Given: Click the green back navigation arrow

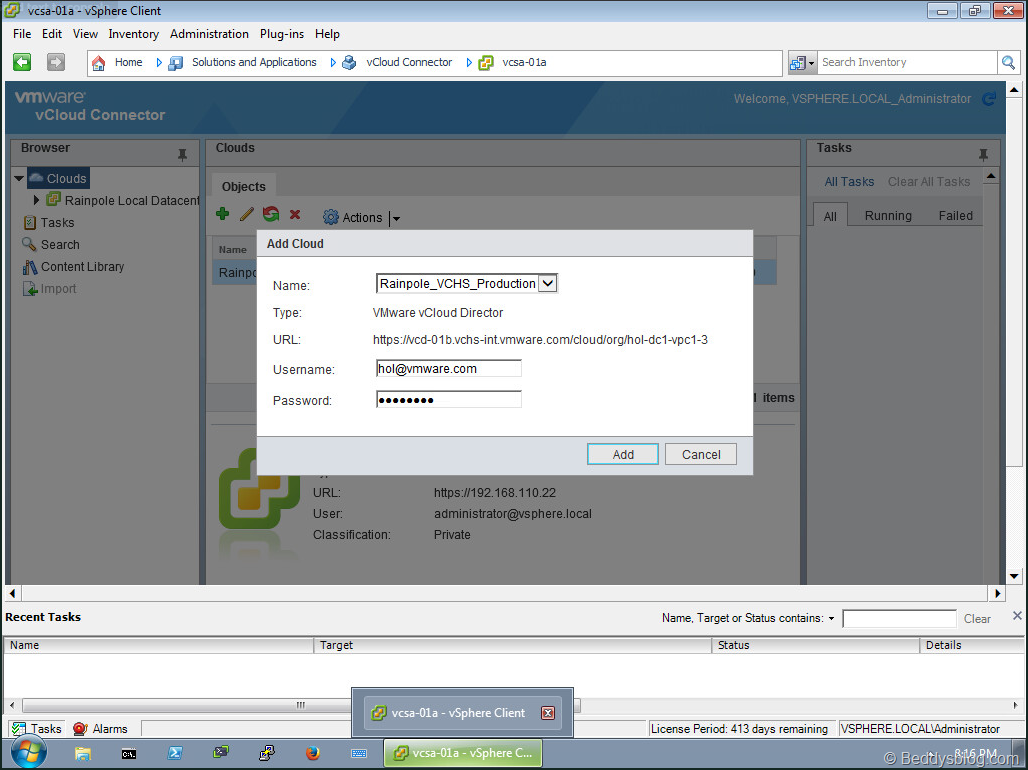Looking at the screenshot, I should 22,62.
